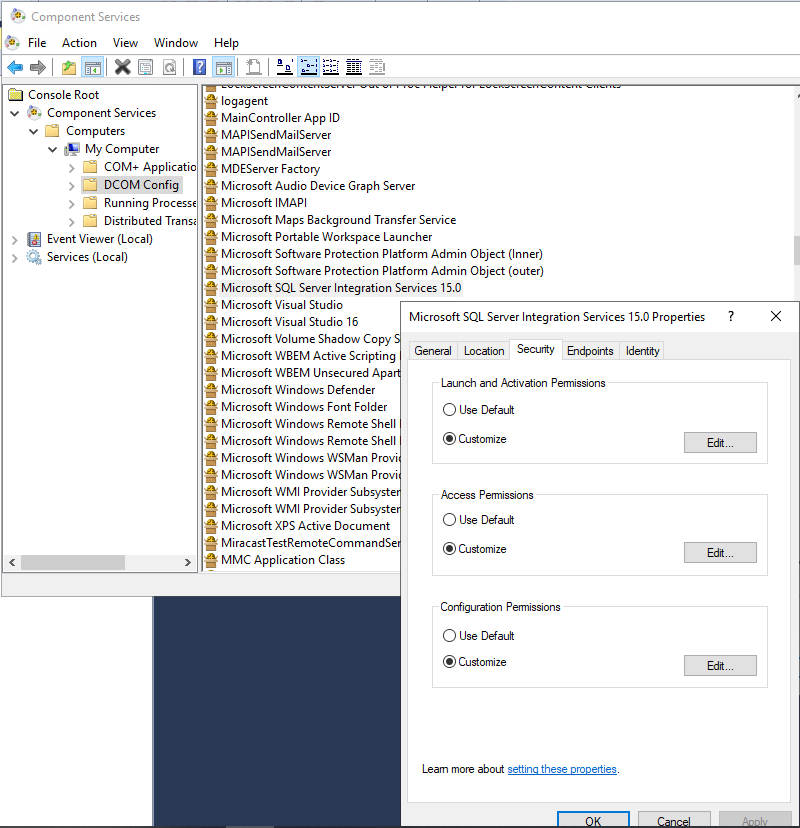Click the My Computer icon in tree
This screenshot has width=800, height=828.
pos(72,149)
